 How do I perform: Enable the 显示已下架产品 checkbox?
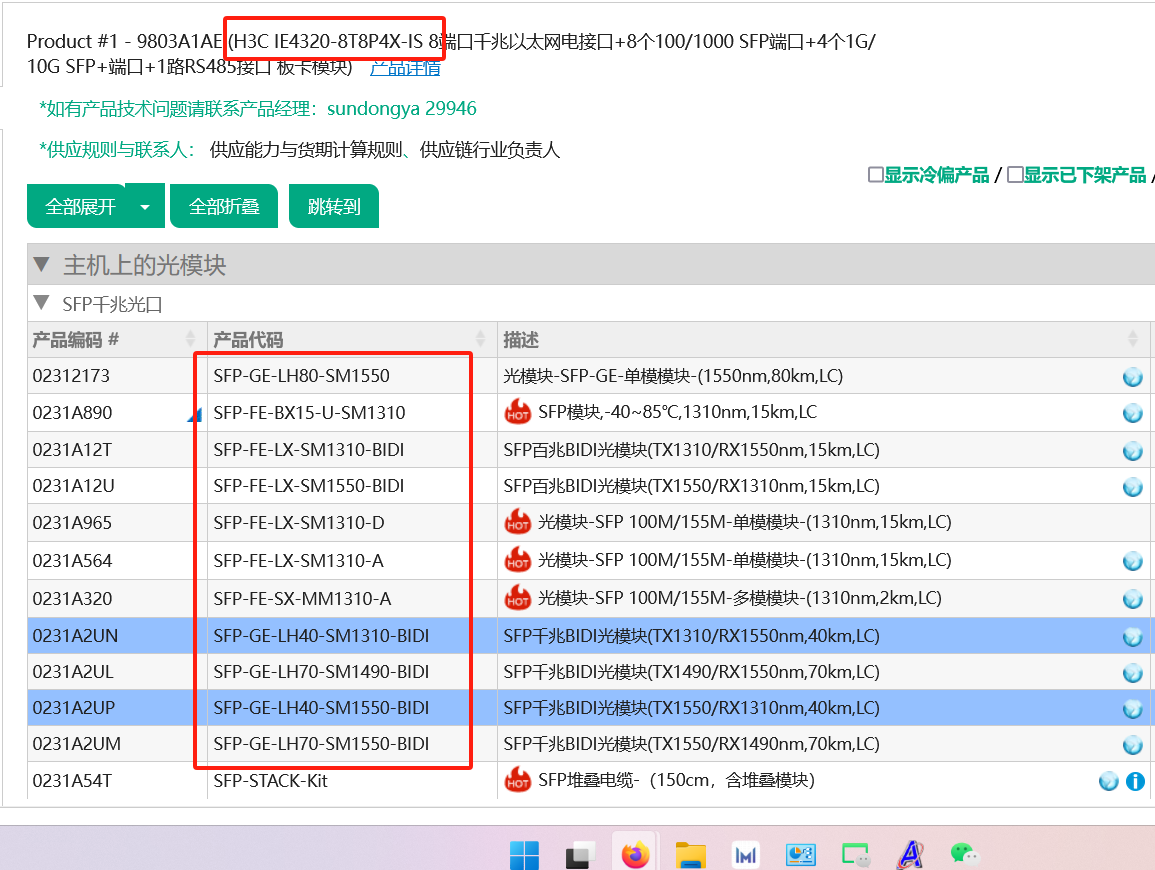pos(1014,175)
